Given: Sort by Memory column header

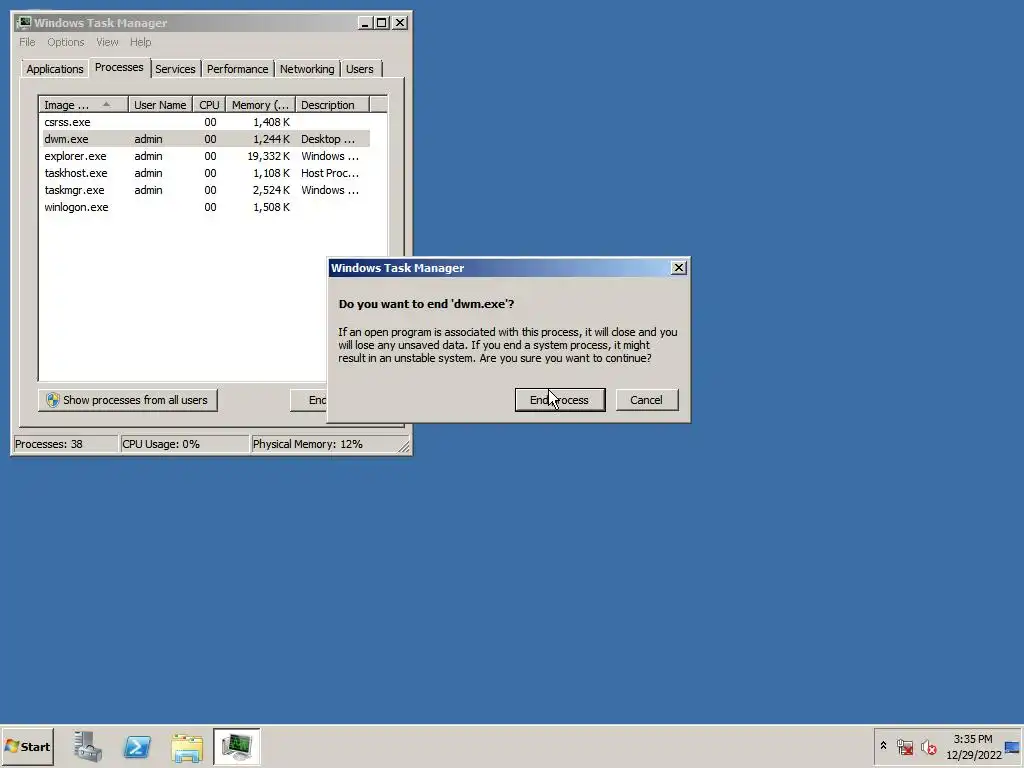Looking at the screenshot, I should click(x=261, y=104).
